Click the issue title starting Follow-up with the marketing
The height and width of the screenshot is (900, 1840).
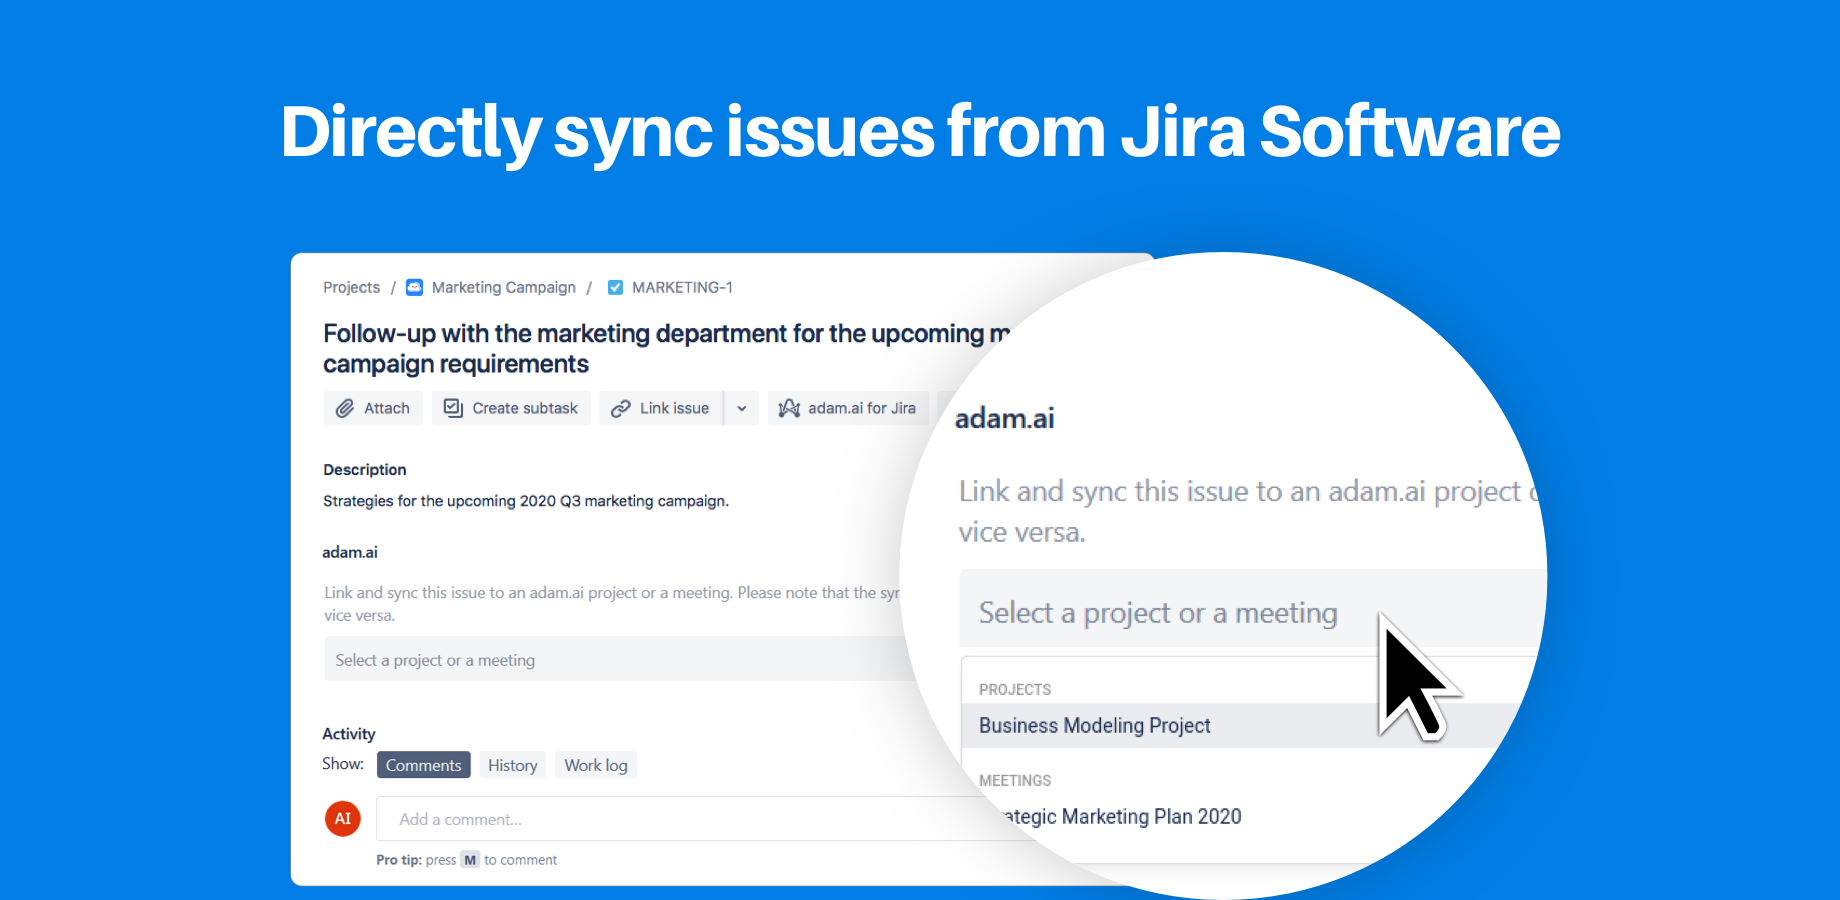tap(666, 348)
